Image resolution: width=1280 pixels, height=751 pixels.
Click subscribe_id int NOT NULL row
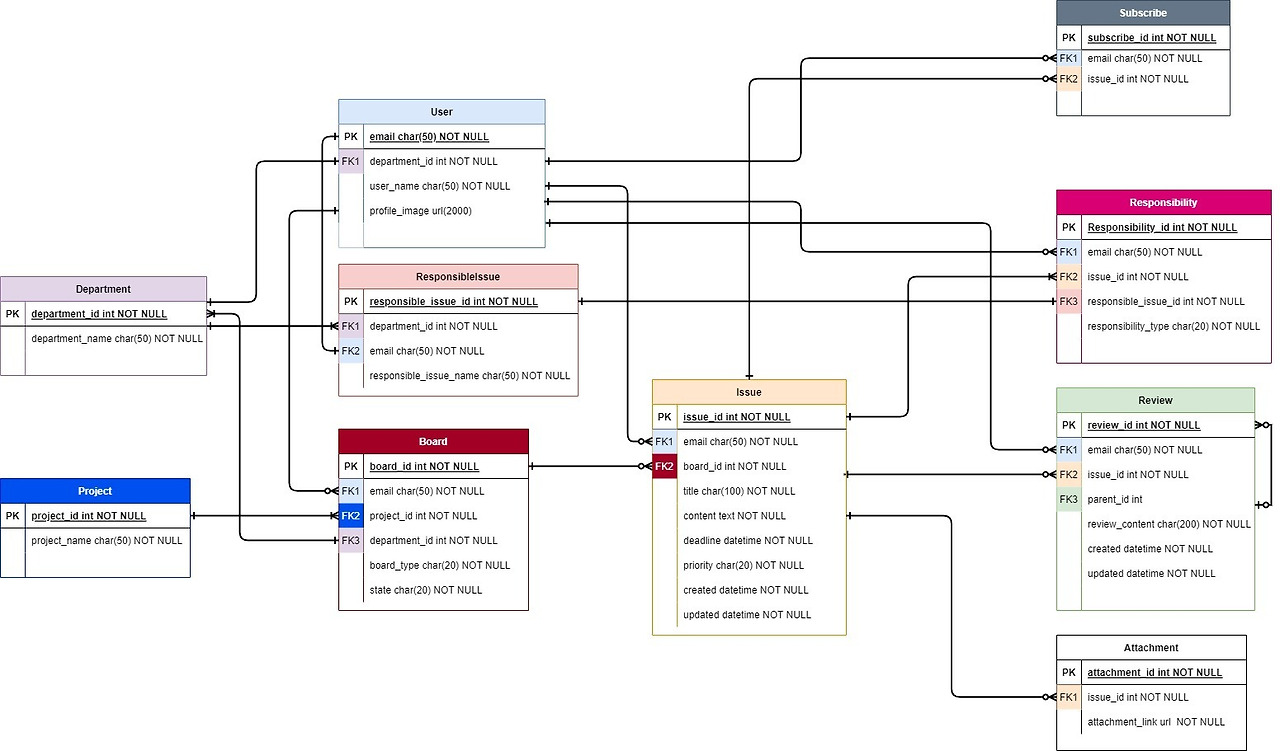1143,38
